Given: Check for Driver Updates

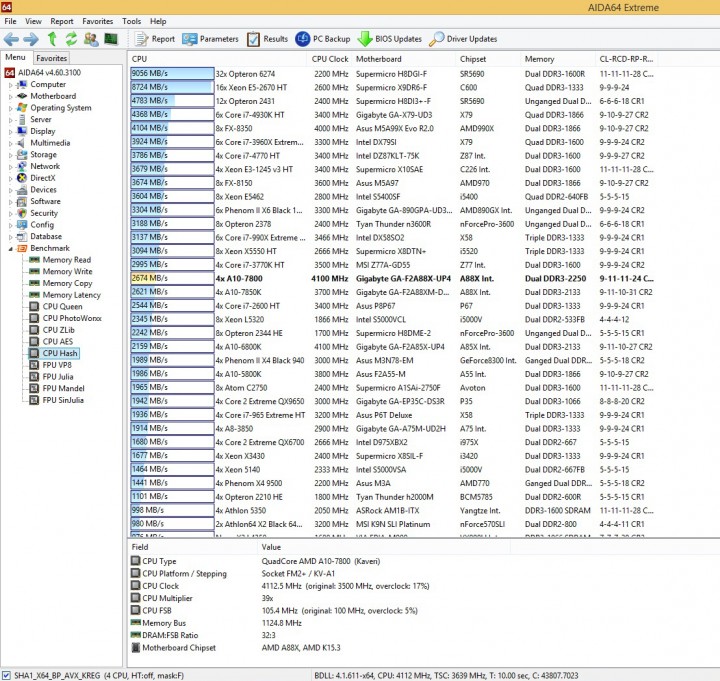Looking at the screenshot, I should (x=463, y=39).
